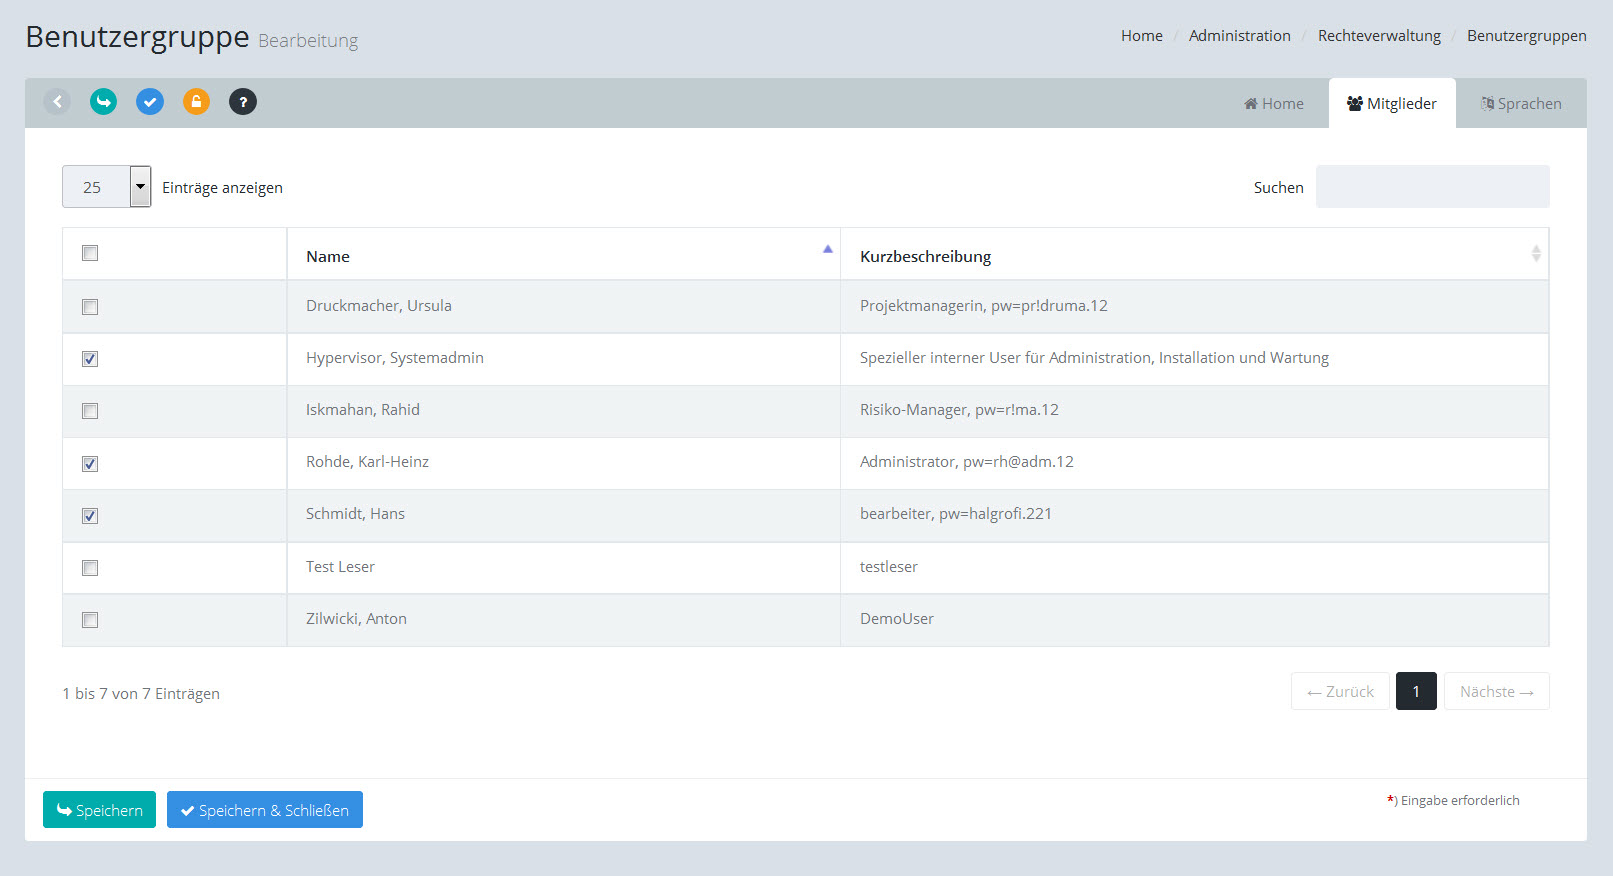The image size is (1613, 876).
Task: Open the Home tab in the toolbar
Action: click(x=1274, y=104)
